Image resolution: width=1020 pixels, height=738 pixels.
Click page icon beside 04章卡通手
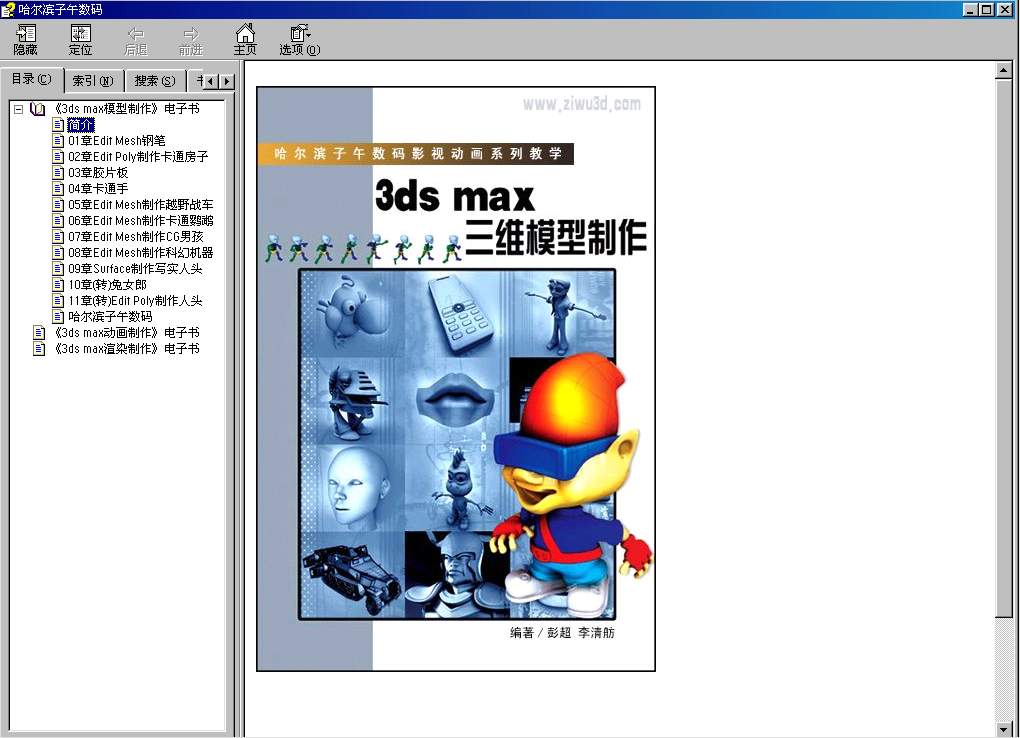pos(58,189)
